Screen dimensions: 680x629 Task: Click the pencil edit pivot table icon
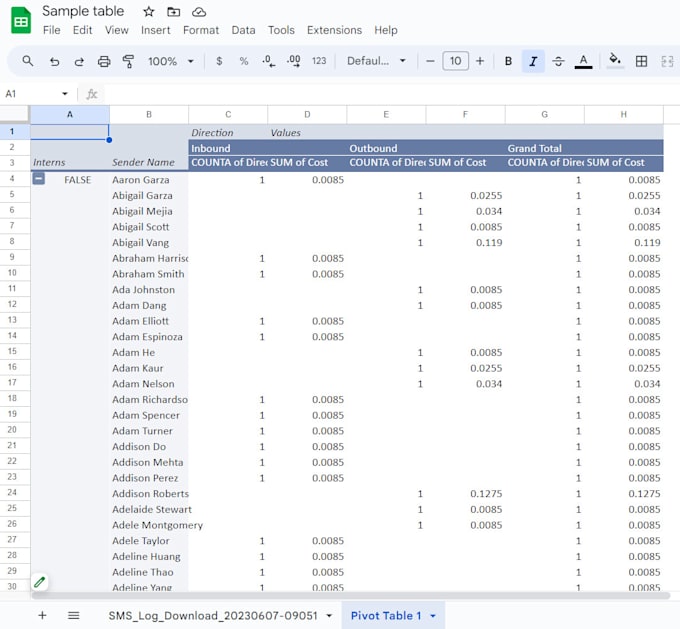(40, 582)
